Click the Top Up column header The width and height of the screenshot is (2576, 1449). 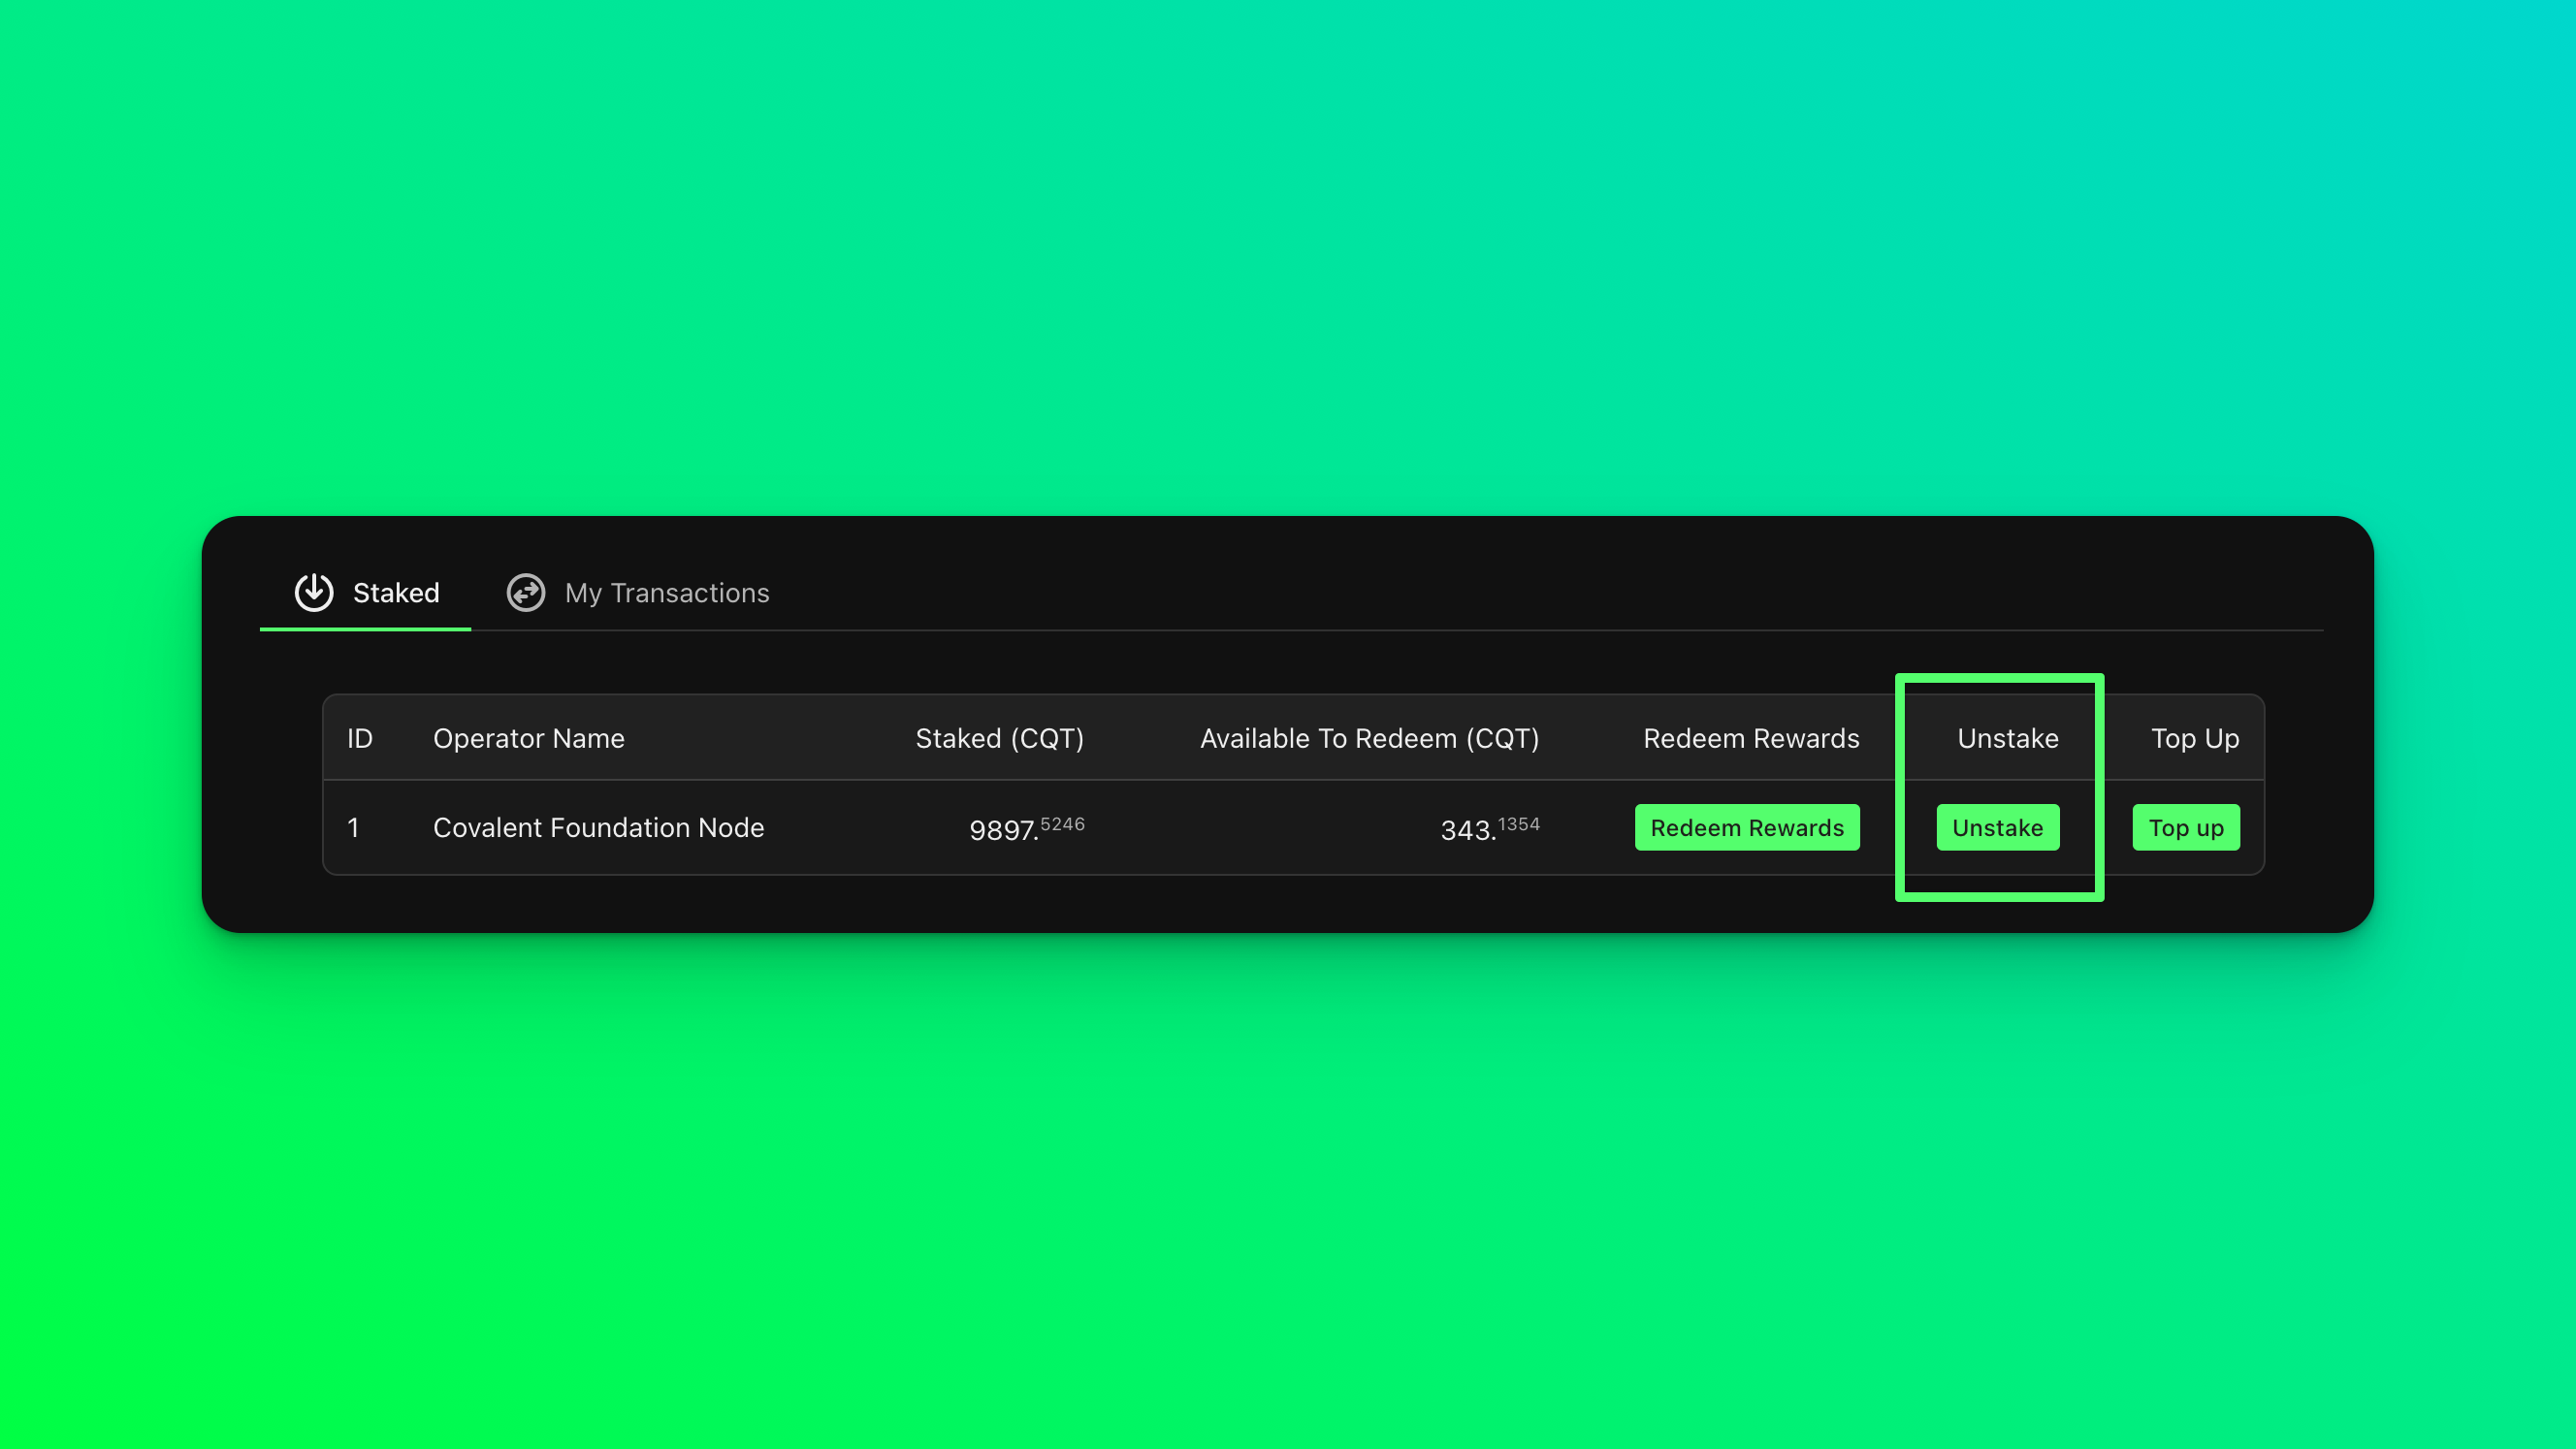point(2195,738)
